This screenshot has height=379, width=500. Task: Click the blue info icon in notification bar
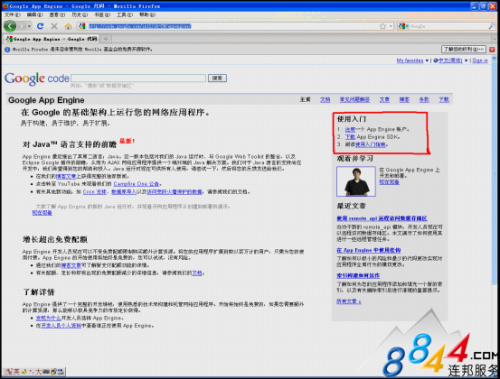click(8, 49)
